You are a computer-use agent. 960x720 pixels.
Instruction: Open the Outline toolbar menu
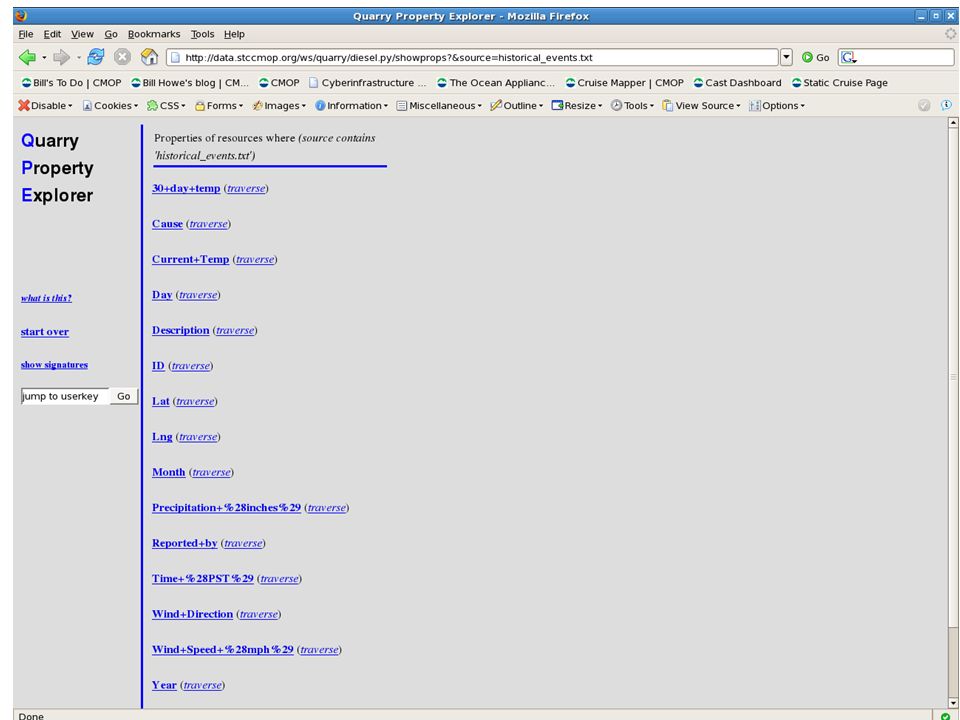(517, 106)
